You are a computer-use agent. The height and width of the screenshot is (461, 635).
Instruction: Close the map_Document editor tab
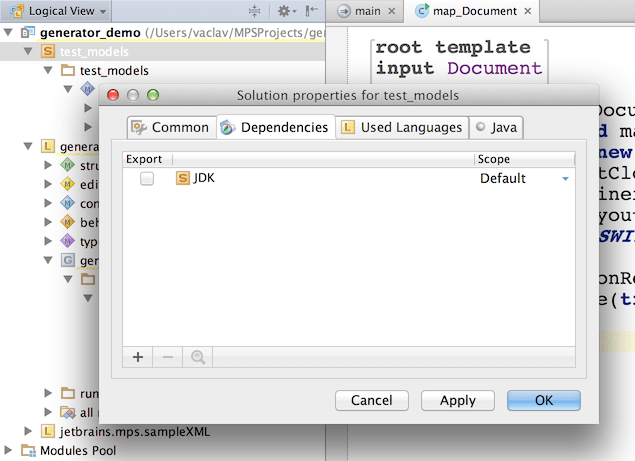pyautogui.click(x=528, y=11)
